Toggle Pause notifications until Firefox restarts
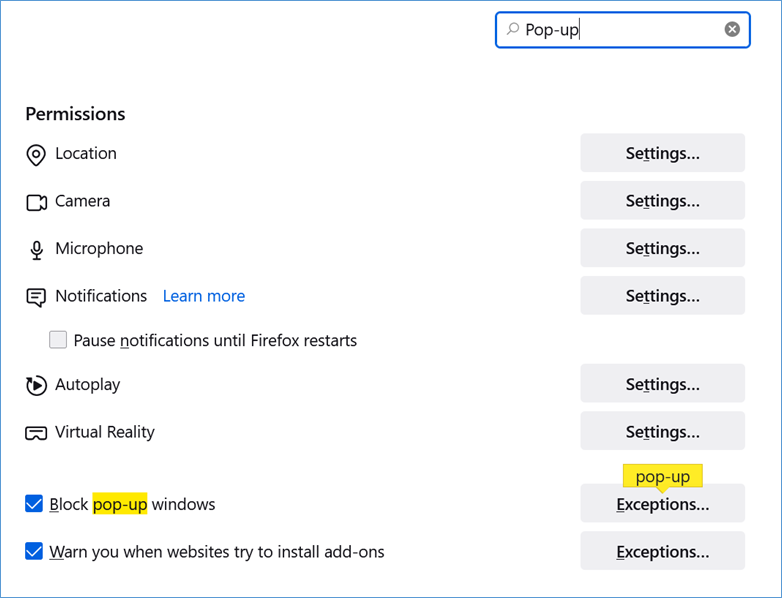The width and height of the screenshot is (782, 598). point(58,340)
